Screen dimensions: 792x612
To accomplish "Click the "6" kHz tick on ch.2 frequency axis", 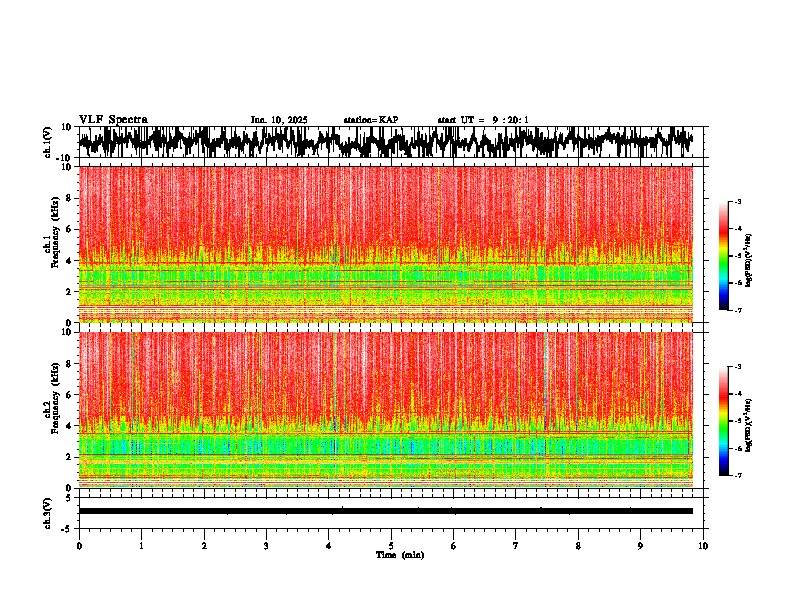I will coord(70,395).
